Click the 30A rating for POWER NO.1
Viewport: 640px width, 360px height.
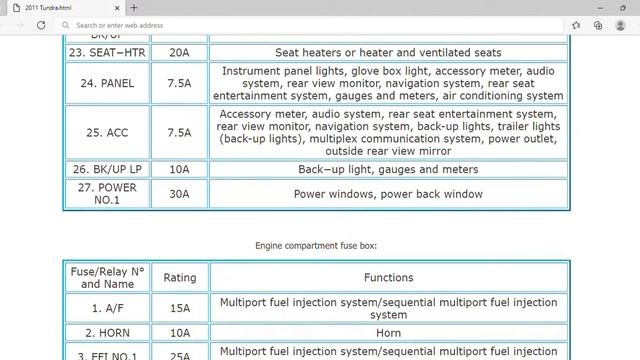180,194
